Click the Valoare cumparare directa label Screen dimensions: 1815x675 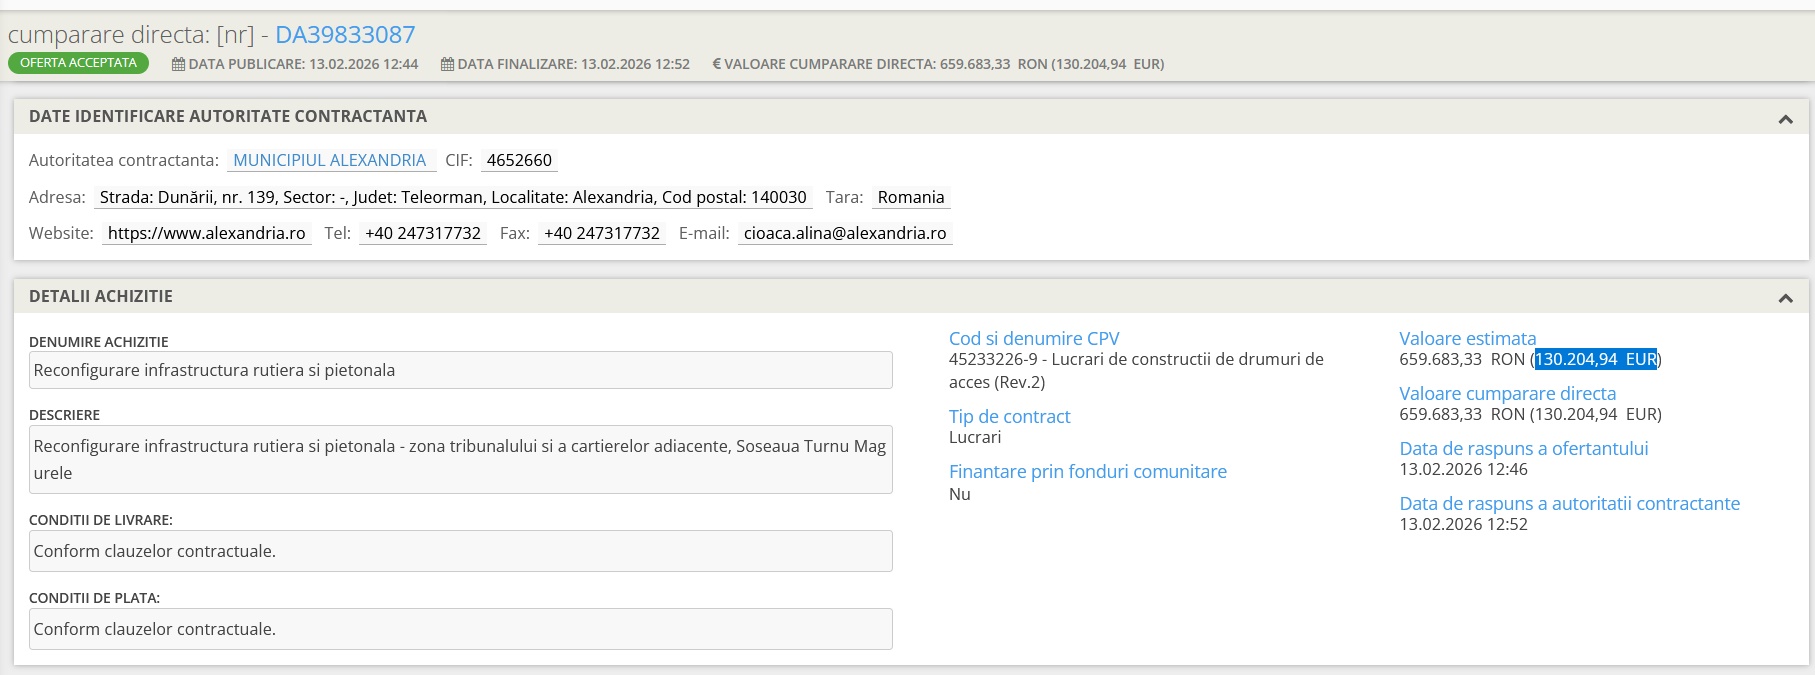click(1507, 394)
